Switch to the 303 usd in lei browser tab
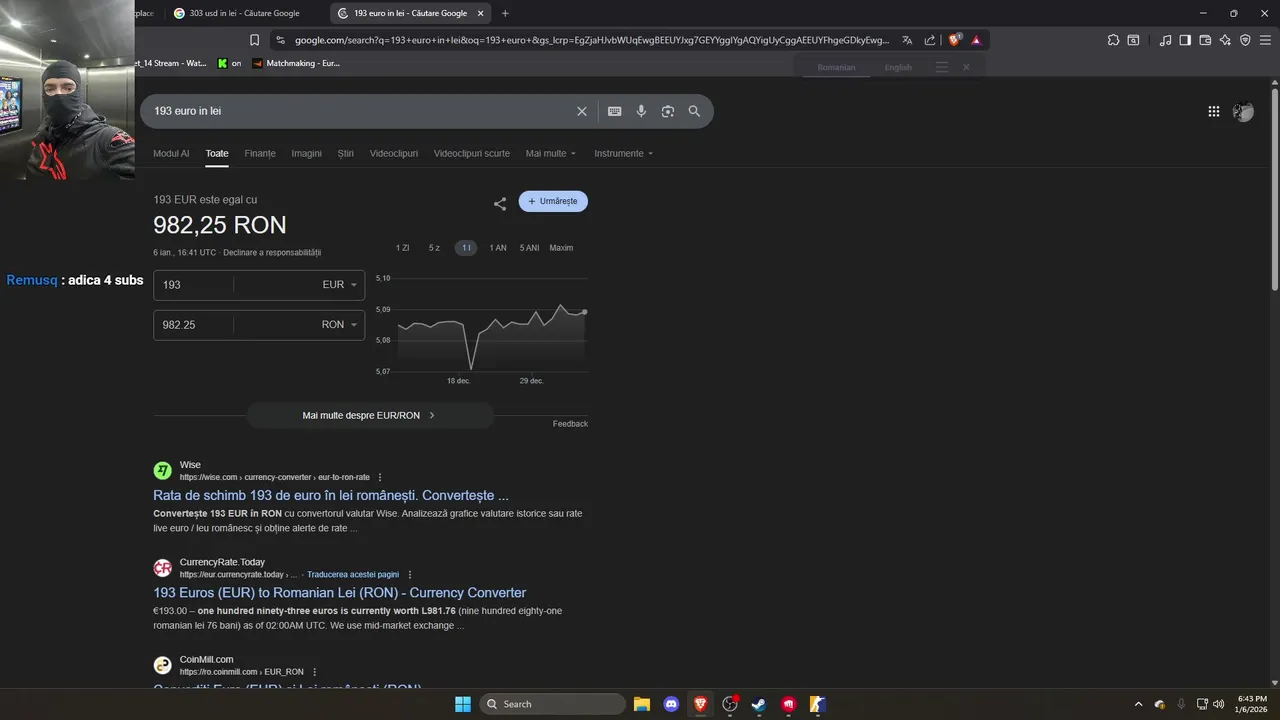This screenshot has height=720, width=1280. click(x=243, y=13)
